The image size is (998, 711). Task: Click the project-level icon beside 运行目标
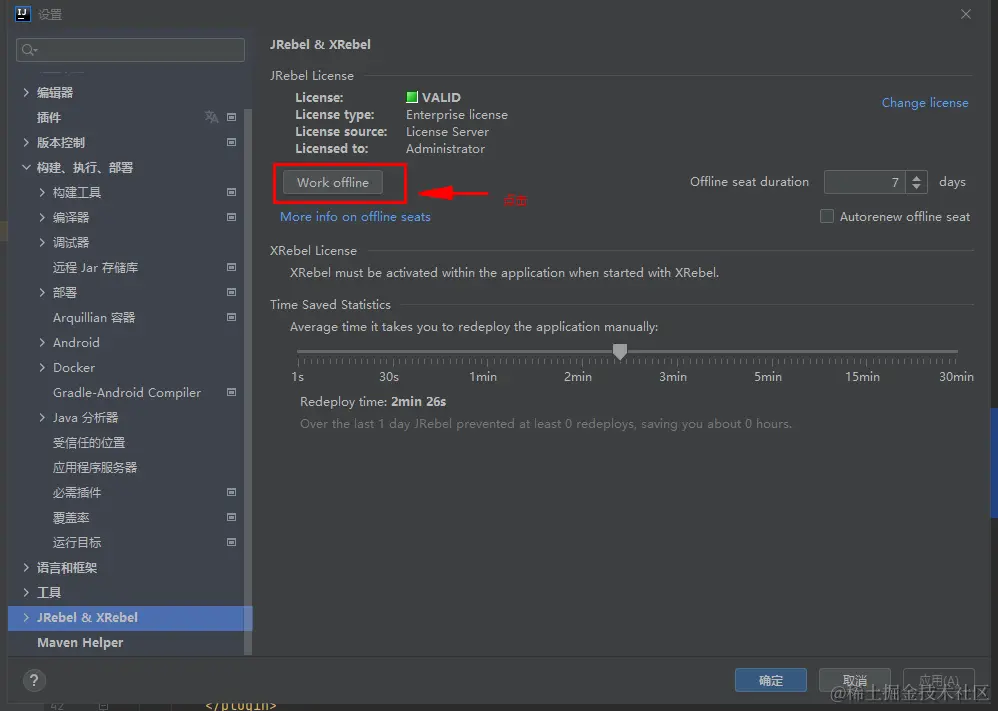click(x=232, y=542)
